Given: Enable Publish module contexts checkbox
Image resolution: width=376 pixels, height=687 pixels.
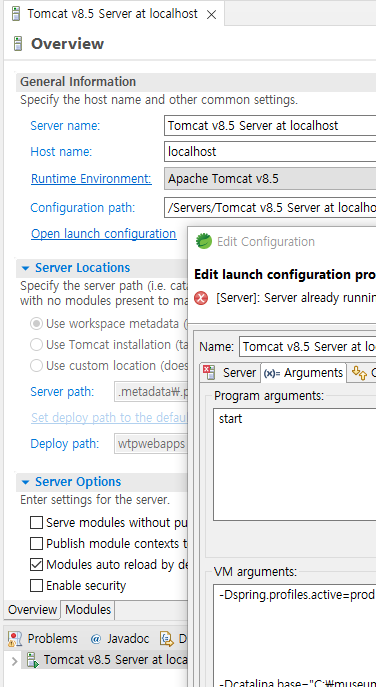Looking at the screenshot, I should [x=36, y=544].
